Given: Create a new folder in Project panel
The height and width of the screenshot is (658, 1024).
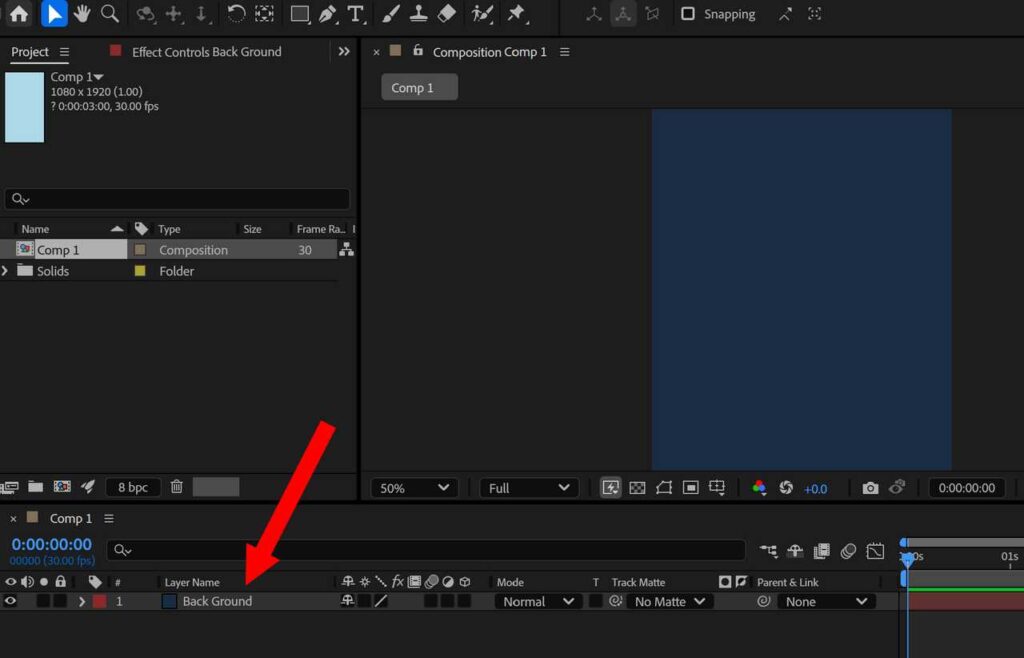Looking at the screenshot, I should tap(35, 487).
